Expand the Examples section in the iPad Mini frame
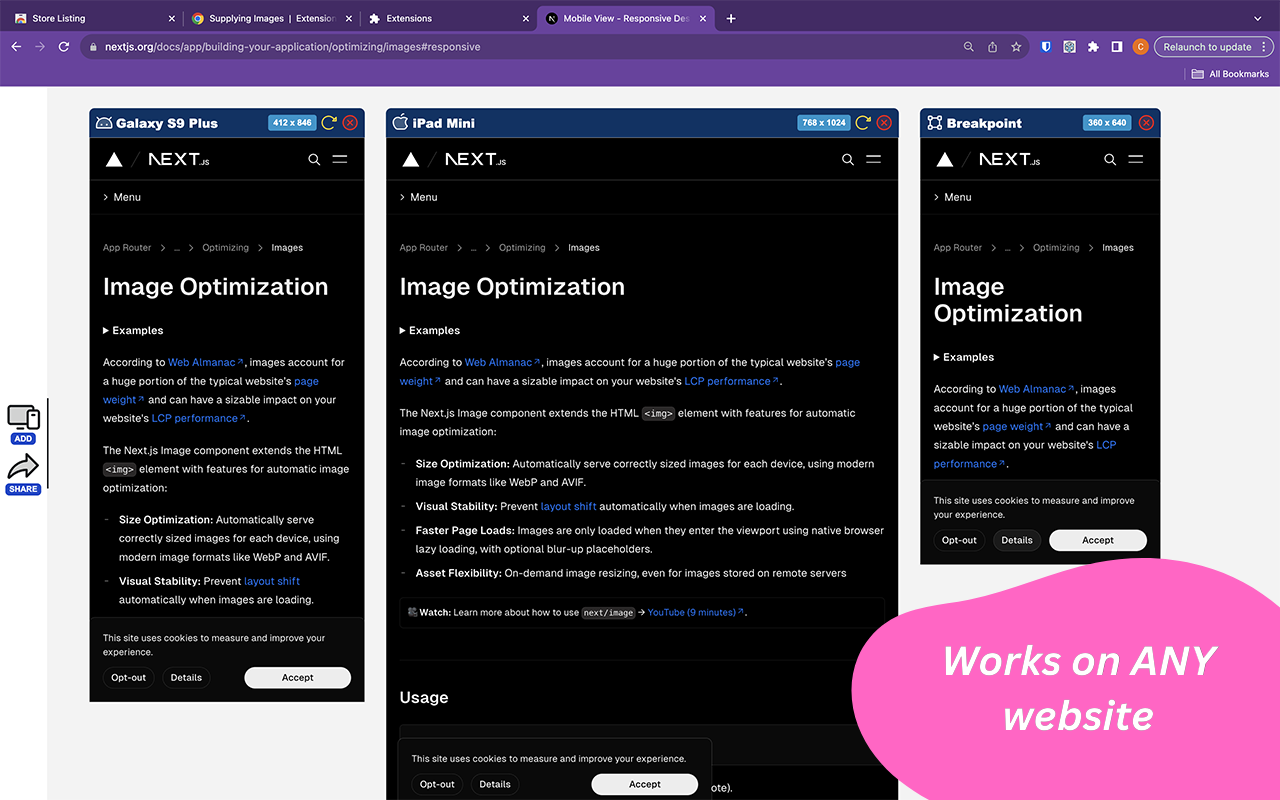 pos(429,330)
